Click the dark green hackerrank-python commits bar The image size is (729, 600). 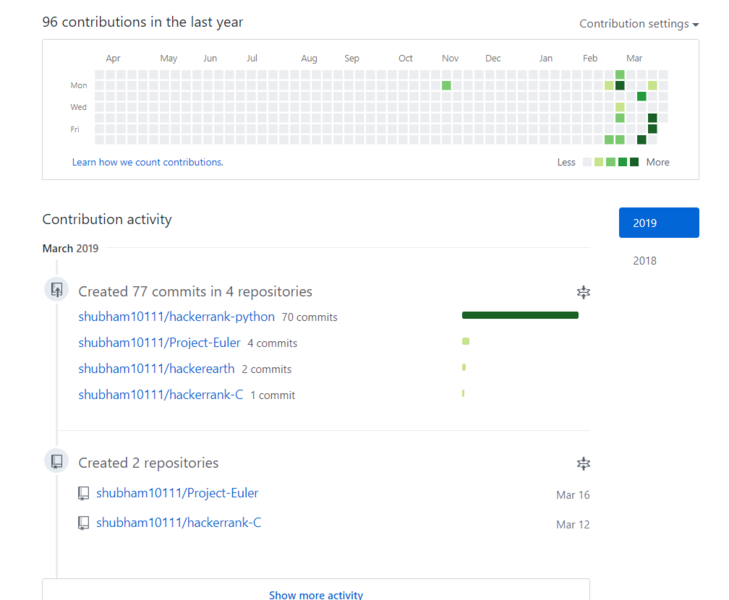520,315
